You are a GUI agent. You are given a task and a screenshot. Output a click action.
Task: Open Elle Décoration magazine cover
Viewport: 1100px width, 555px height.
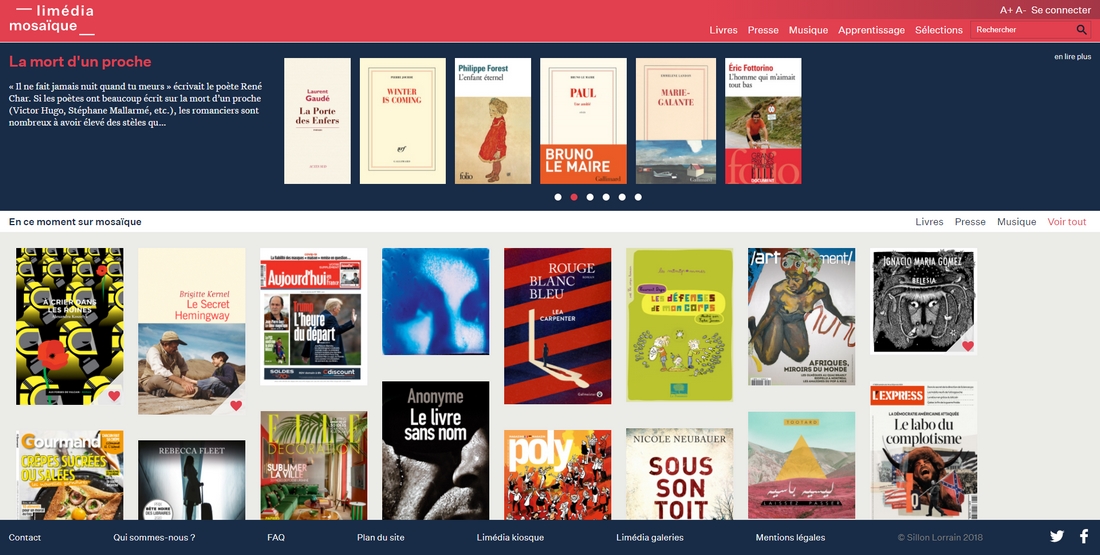[x=314, y=466]
